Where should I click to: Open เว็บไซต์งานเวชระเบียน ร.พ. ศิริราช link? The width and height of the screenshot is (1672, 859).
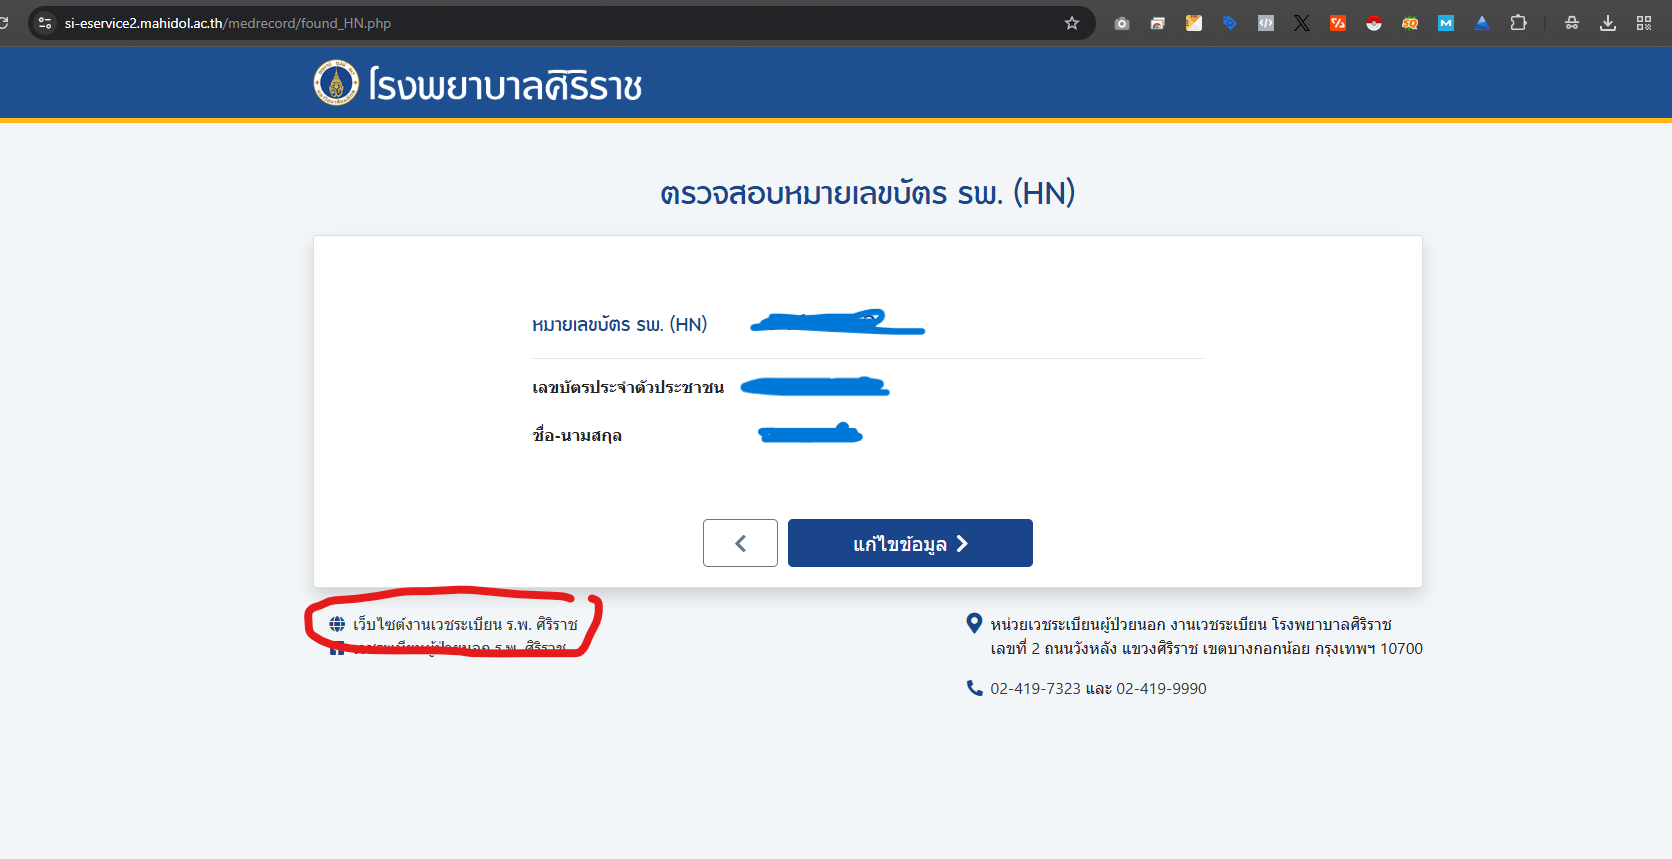point(465,624)
